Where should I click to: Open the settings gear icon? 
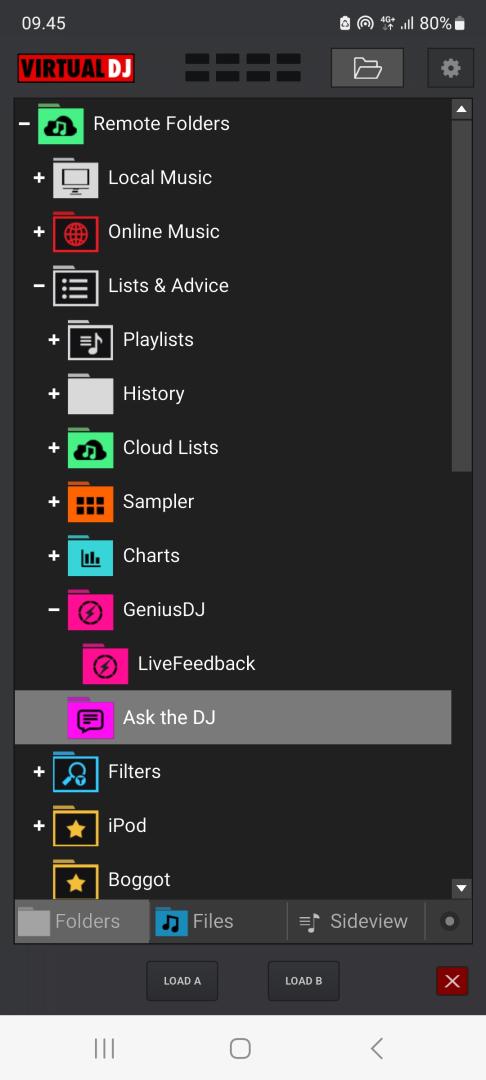(x=450, y=68)
